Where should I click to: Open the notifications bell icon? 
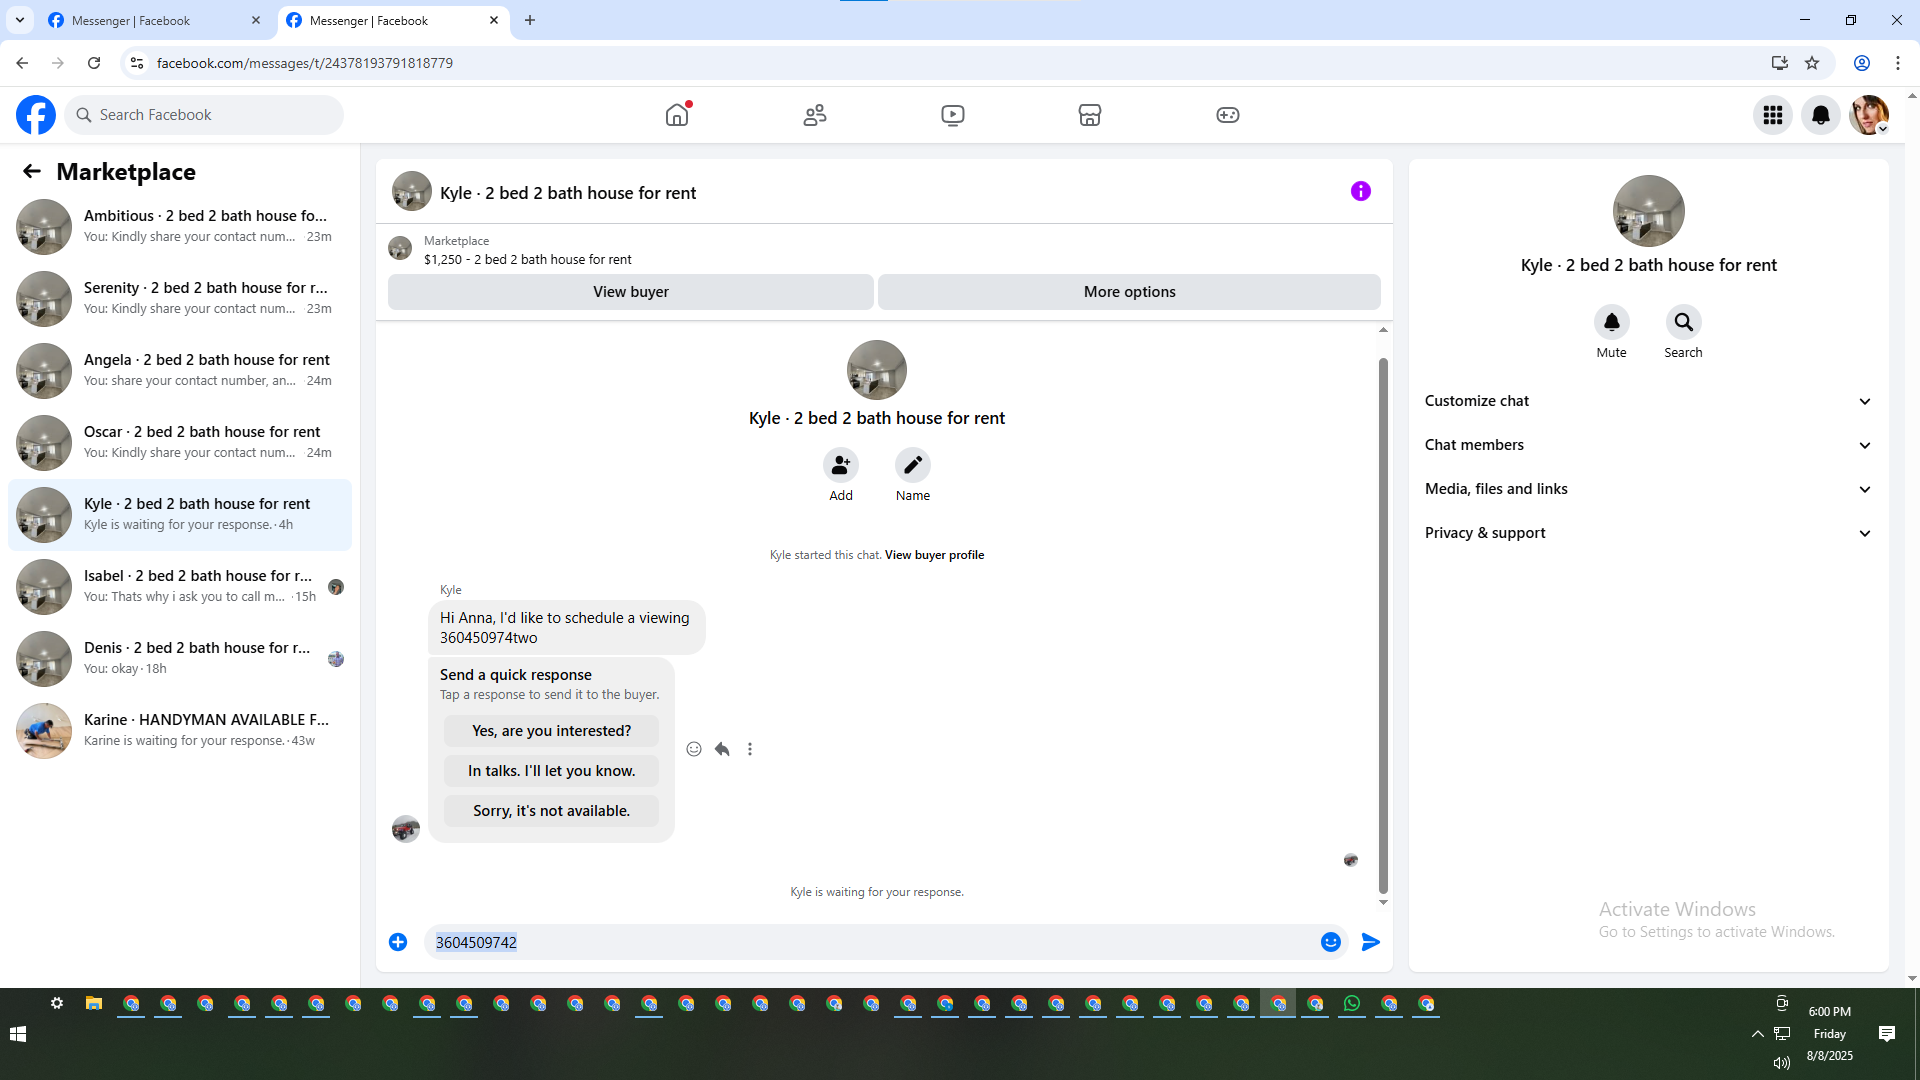[x=1820, y=115]
